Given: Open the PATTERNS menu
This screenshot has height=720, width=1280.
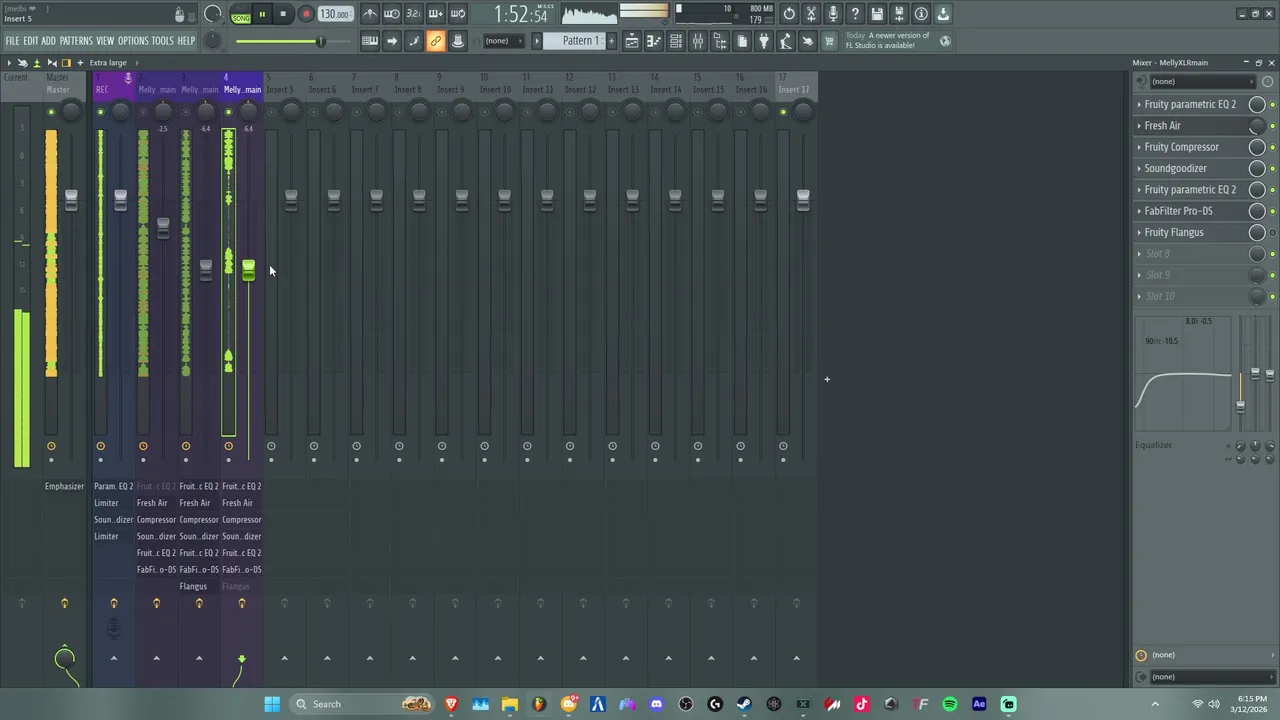Looking at the screenshot, I should coord(76,41).
